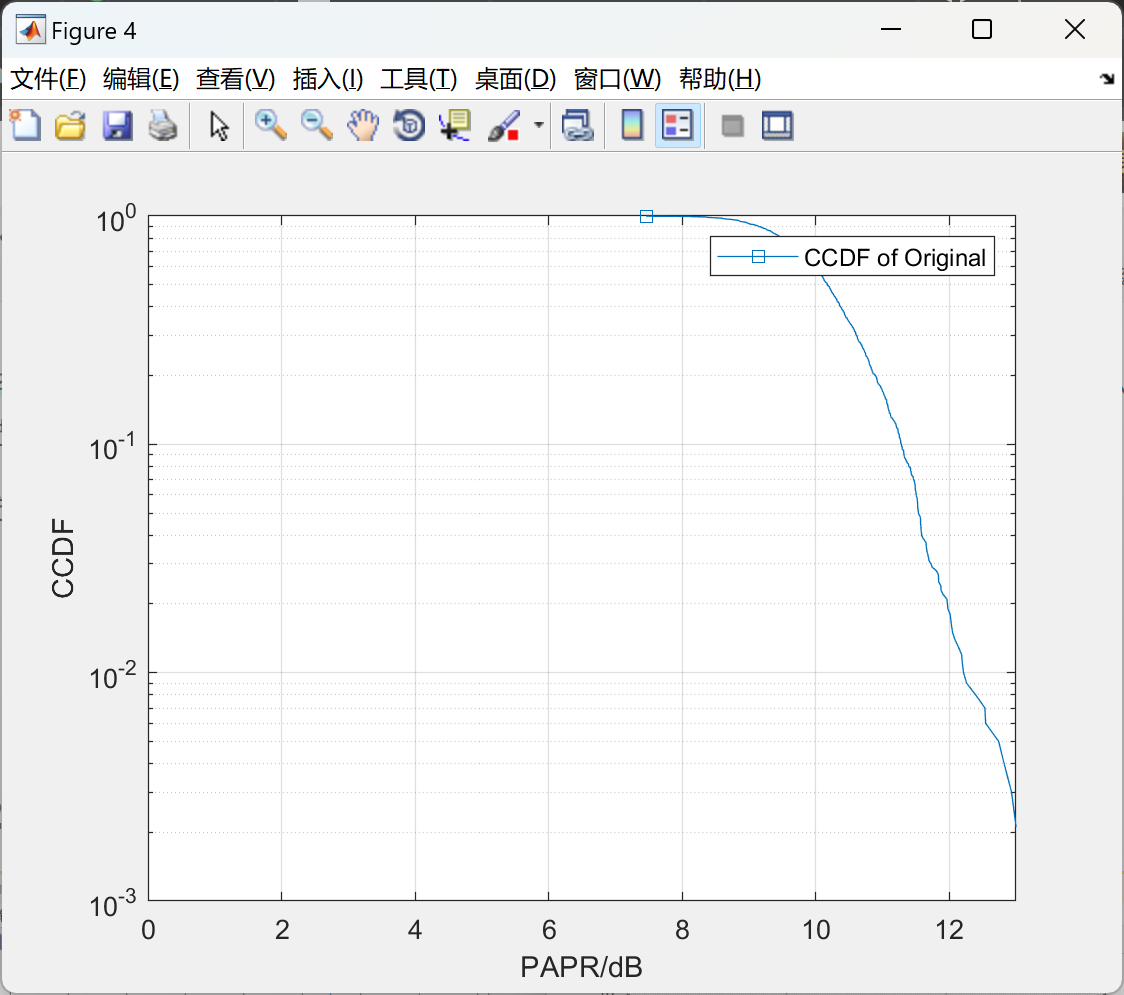The width and height of the screenshot is (1124, 995).
Task: Open the 窗口(W) menu
Action: (x=617, y=79)
